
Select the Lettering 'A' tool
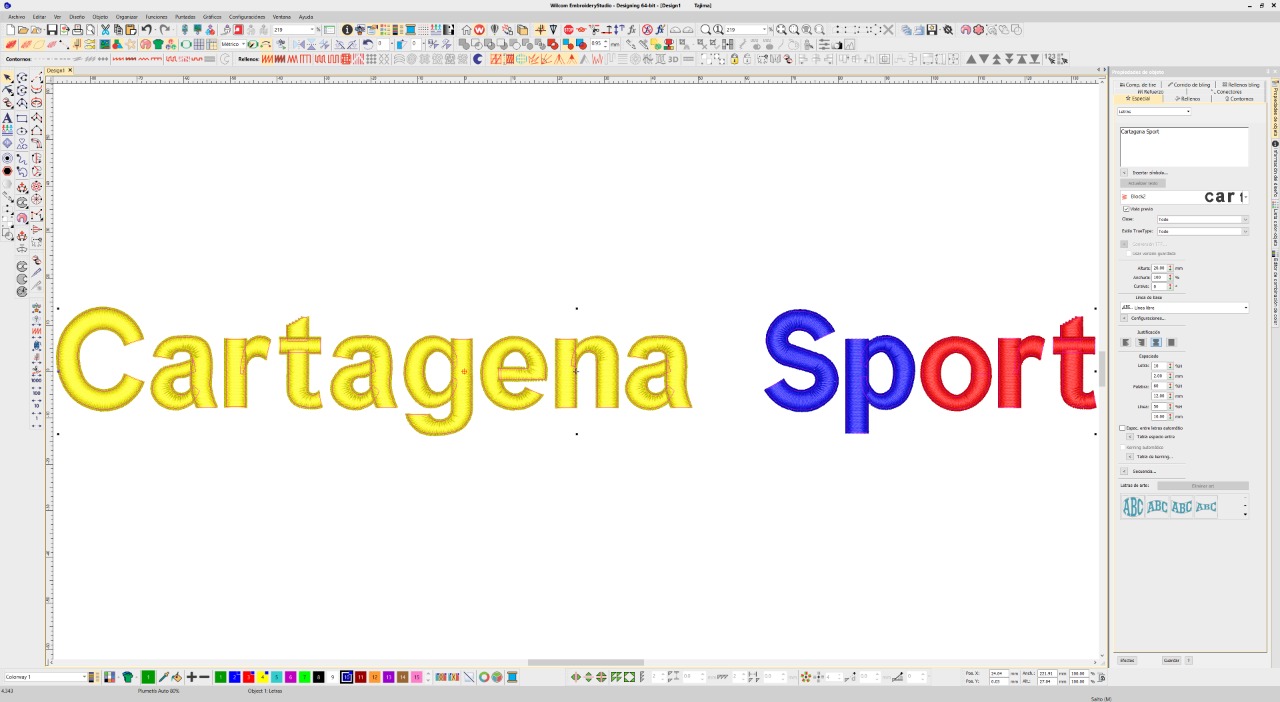coord(8,118)
